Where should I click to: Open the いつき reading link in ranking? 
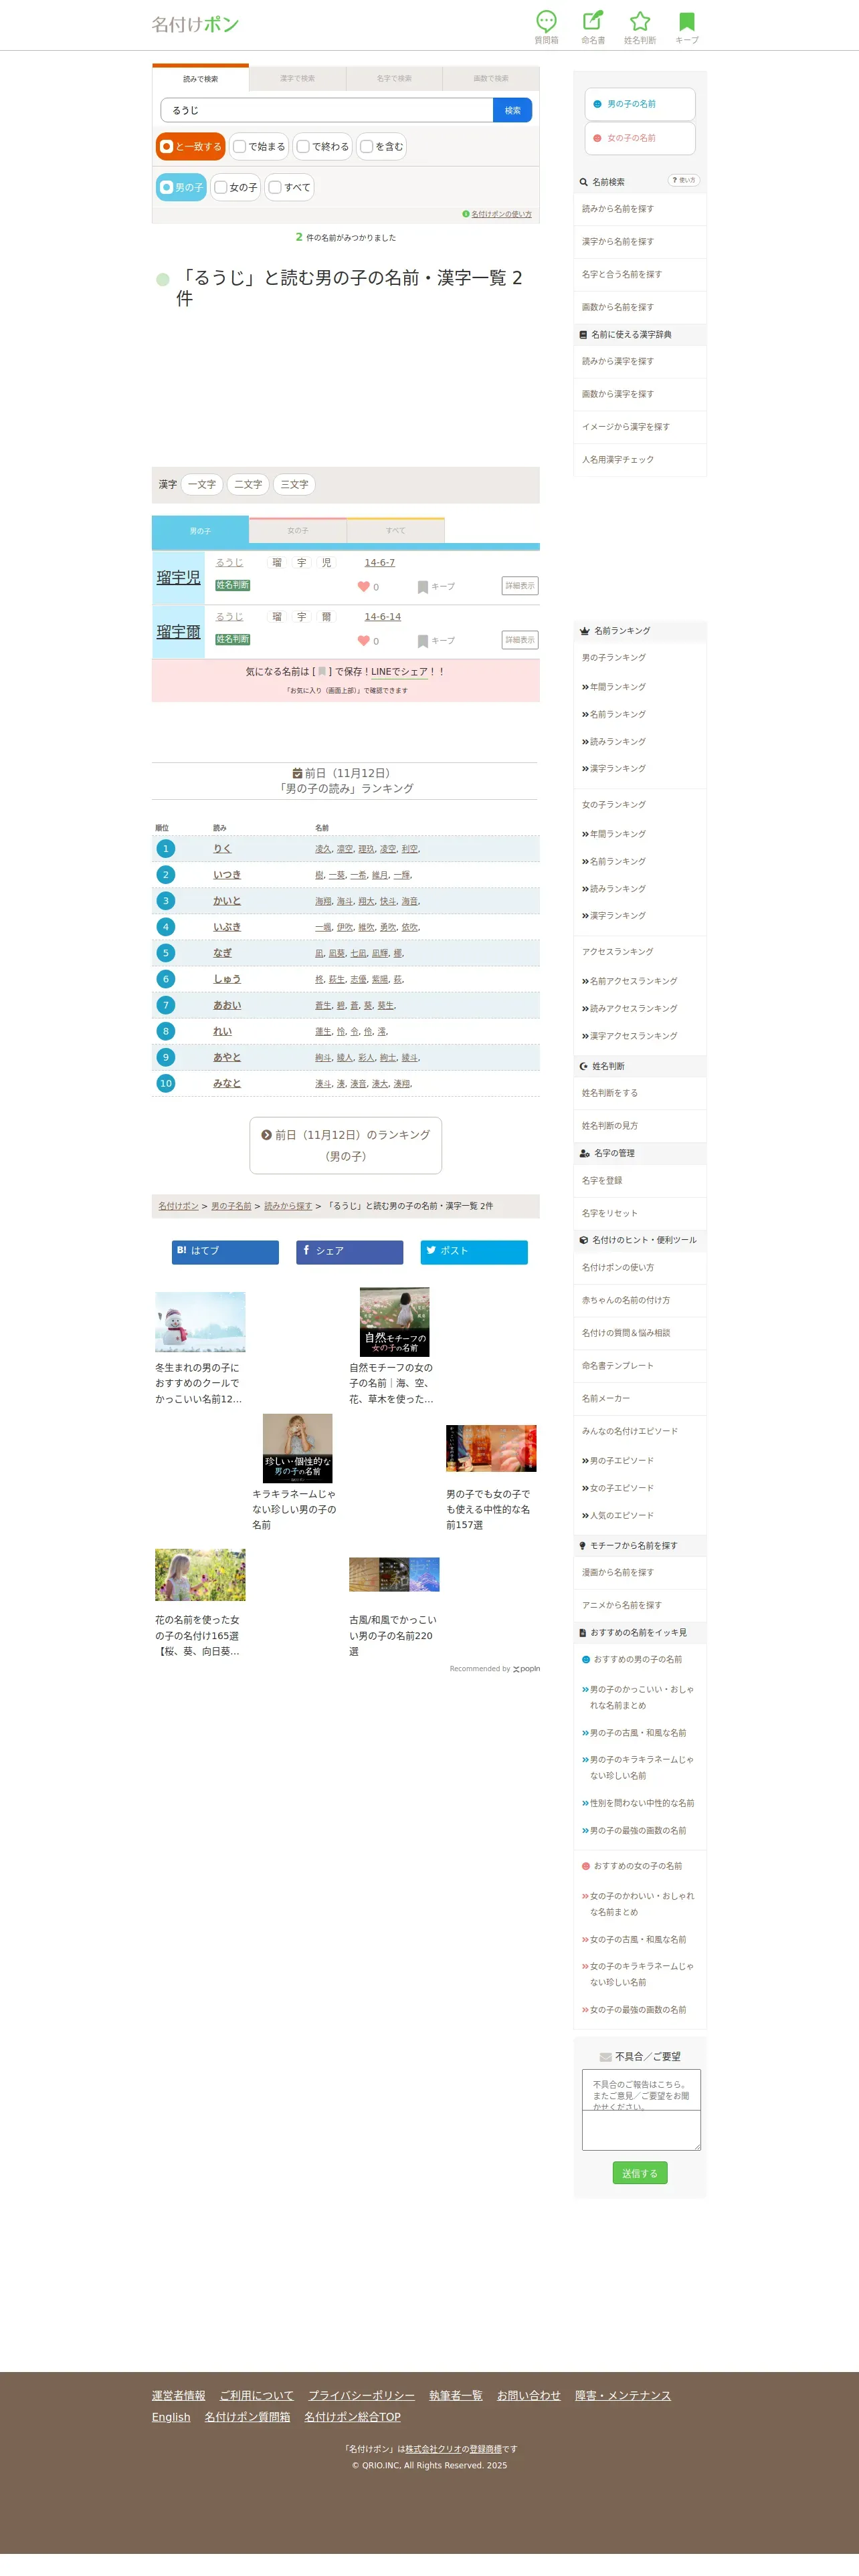(227, 875)
